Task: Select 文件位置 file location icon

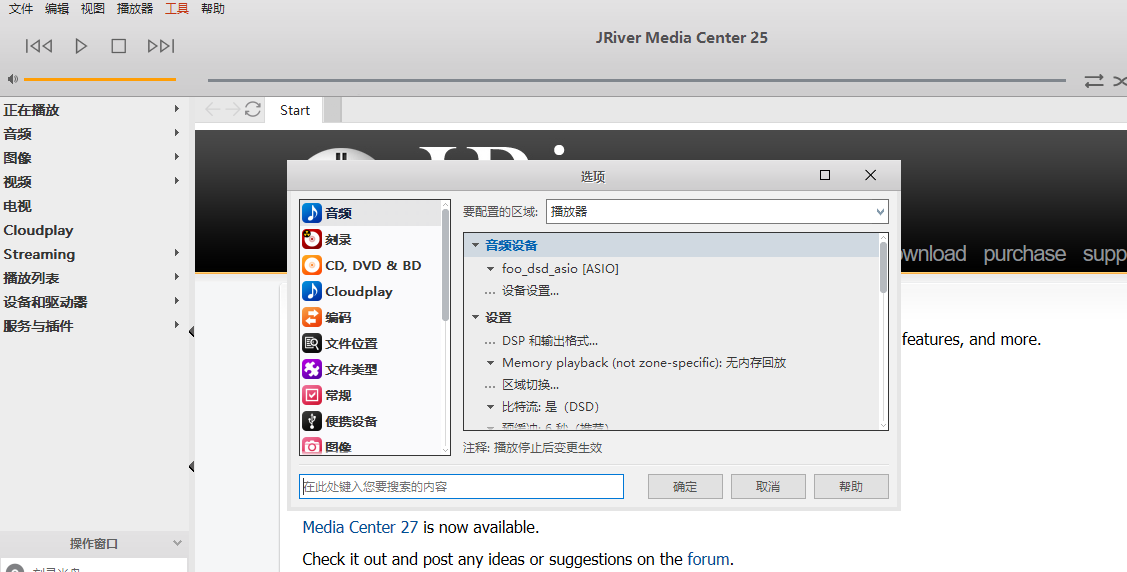Action: pyautogui.click(x=312, y=343)
